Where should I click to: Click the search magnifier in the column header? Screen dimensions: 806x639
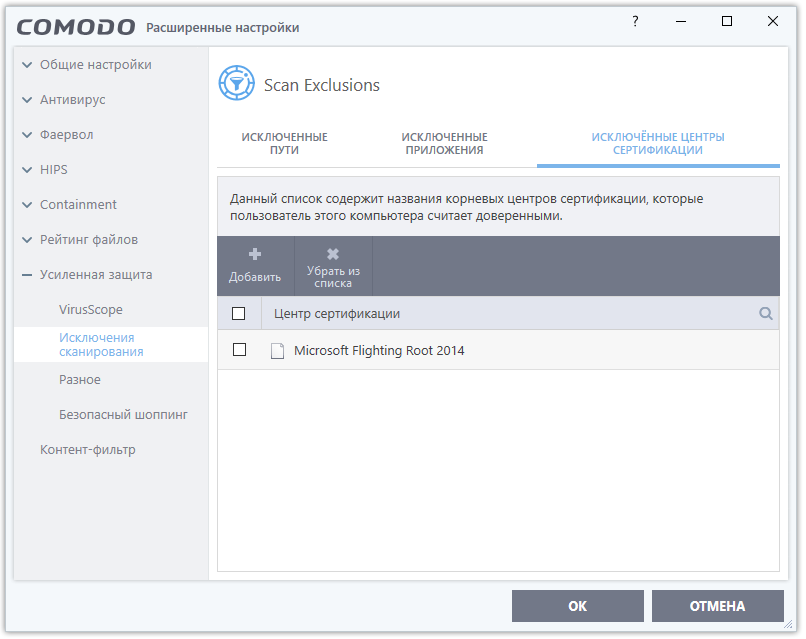766,314
